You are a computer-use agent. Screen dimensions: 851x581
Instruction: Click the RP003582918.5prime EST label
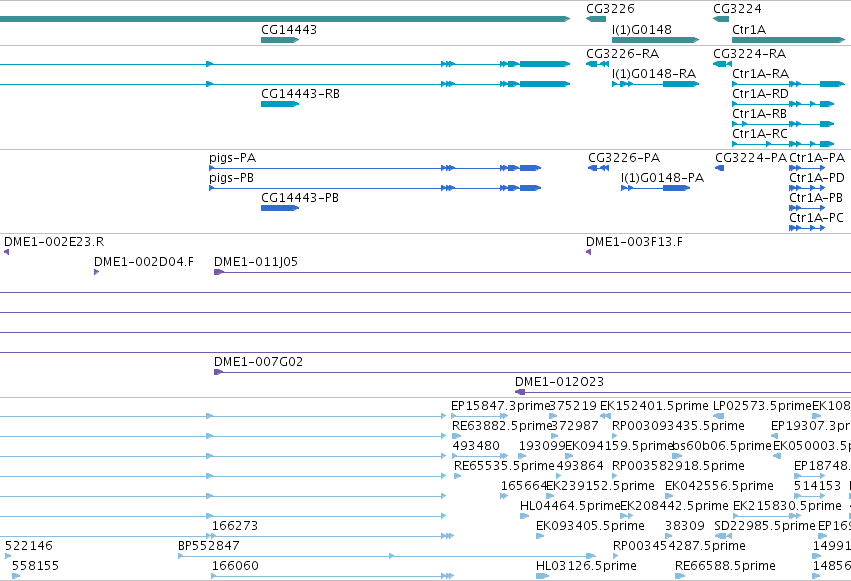click(x=678, y=466)
